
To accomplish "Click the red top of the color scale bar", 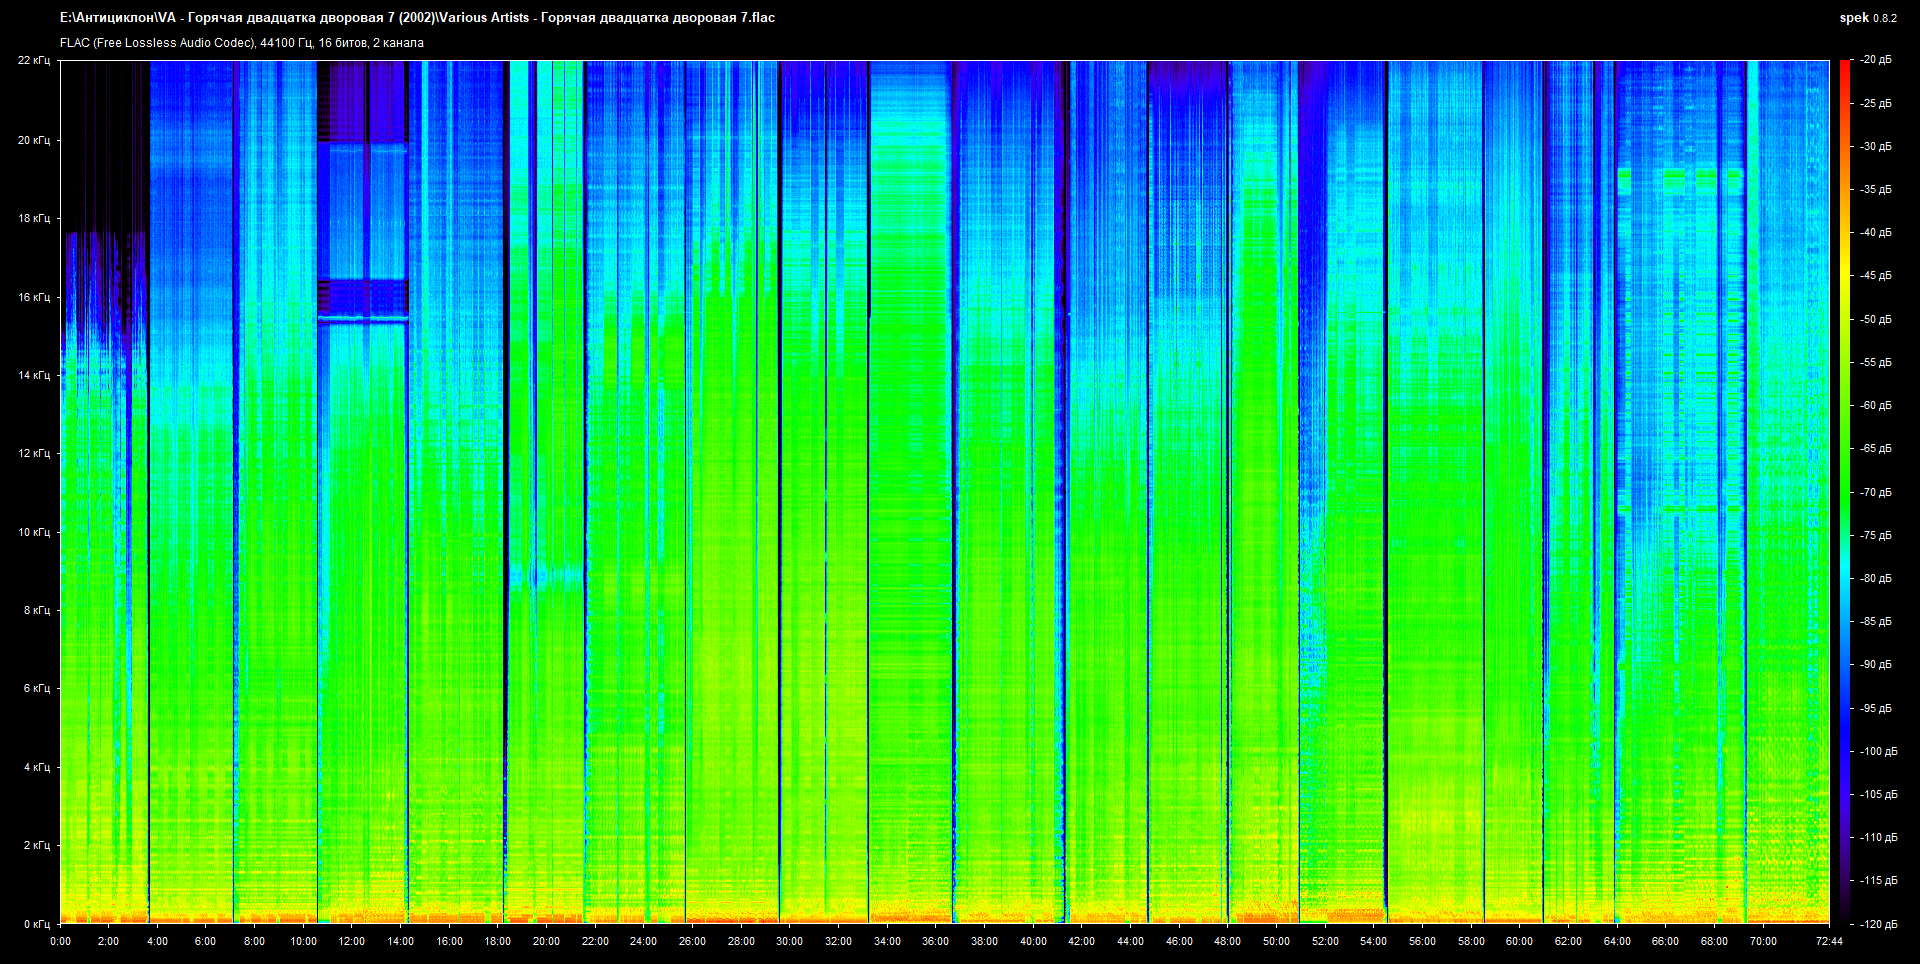I will point(1844,68).
